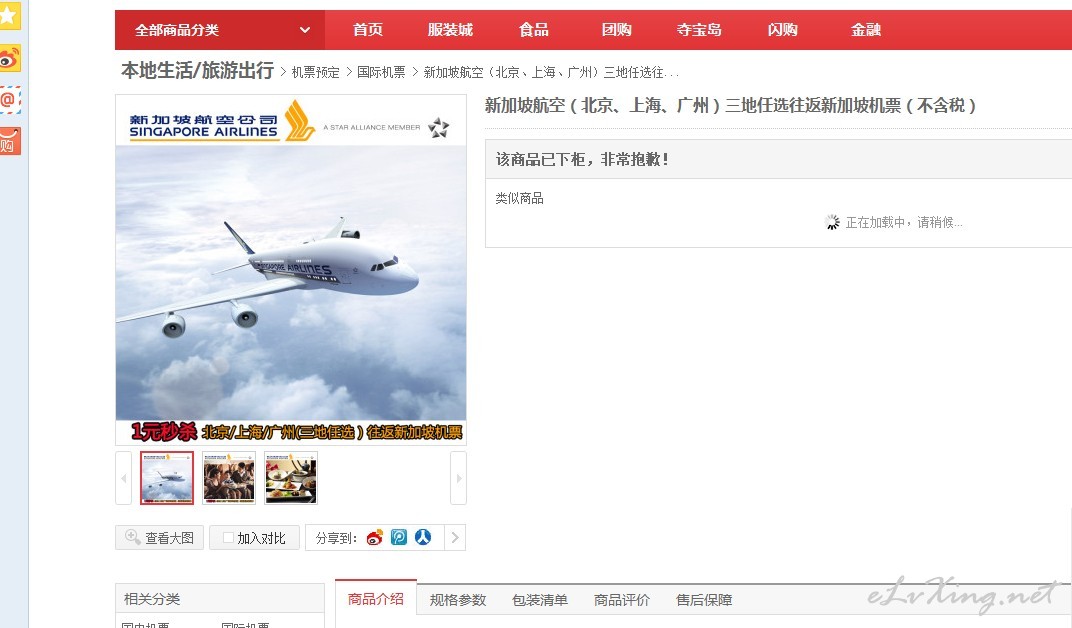Click the yellow star favorites icon in sidebar

[9, 15]
